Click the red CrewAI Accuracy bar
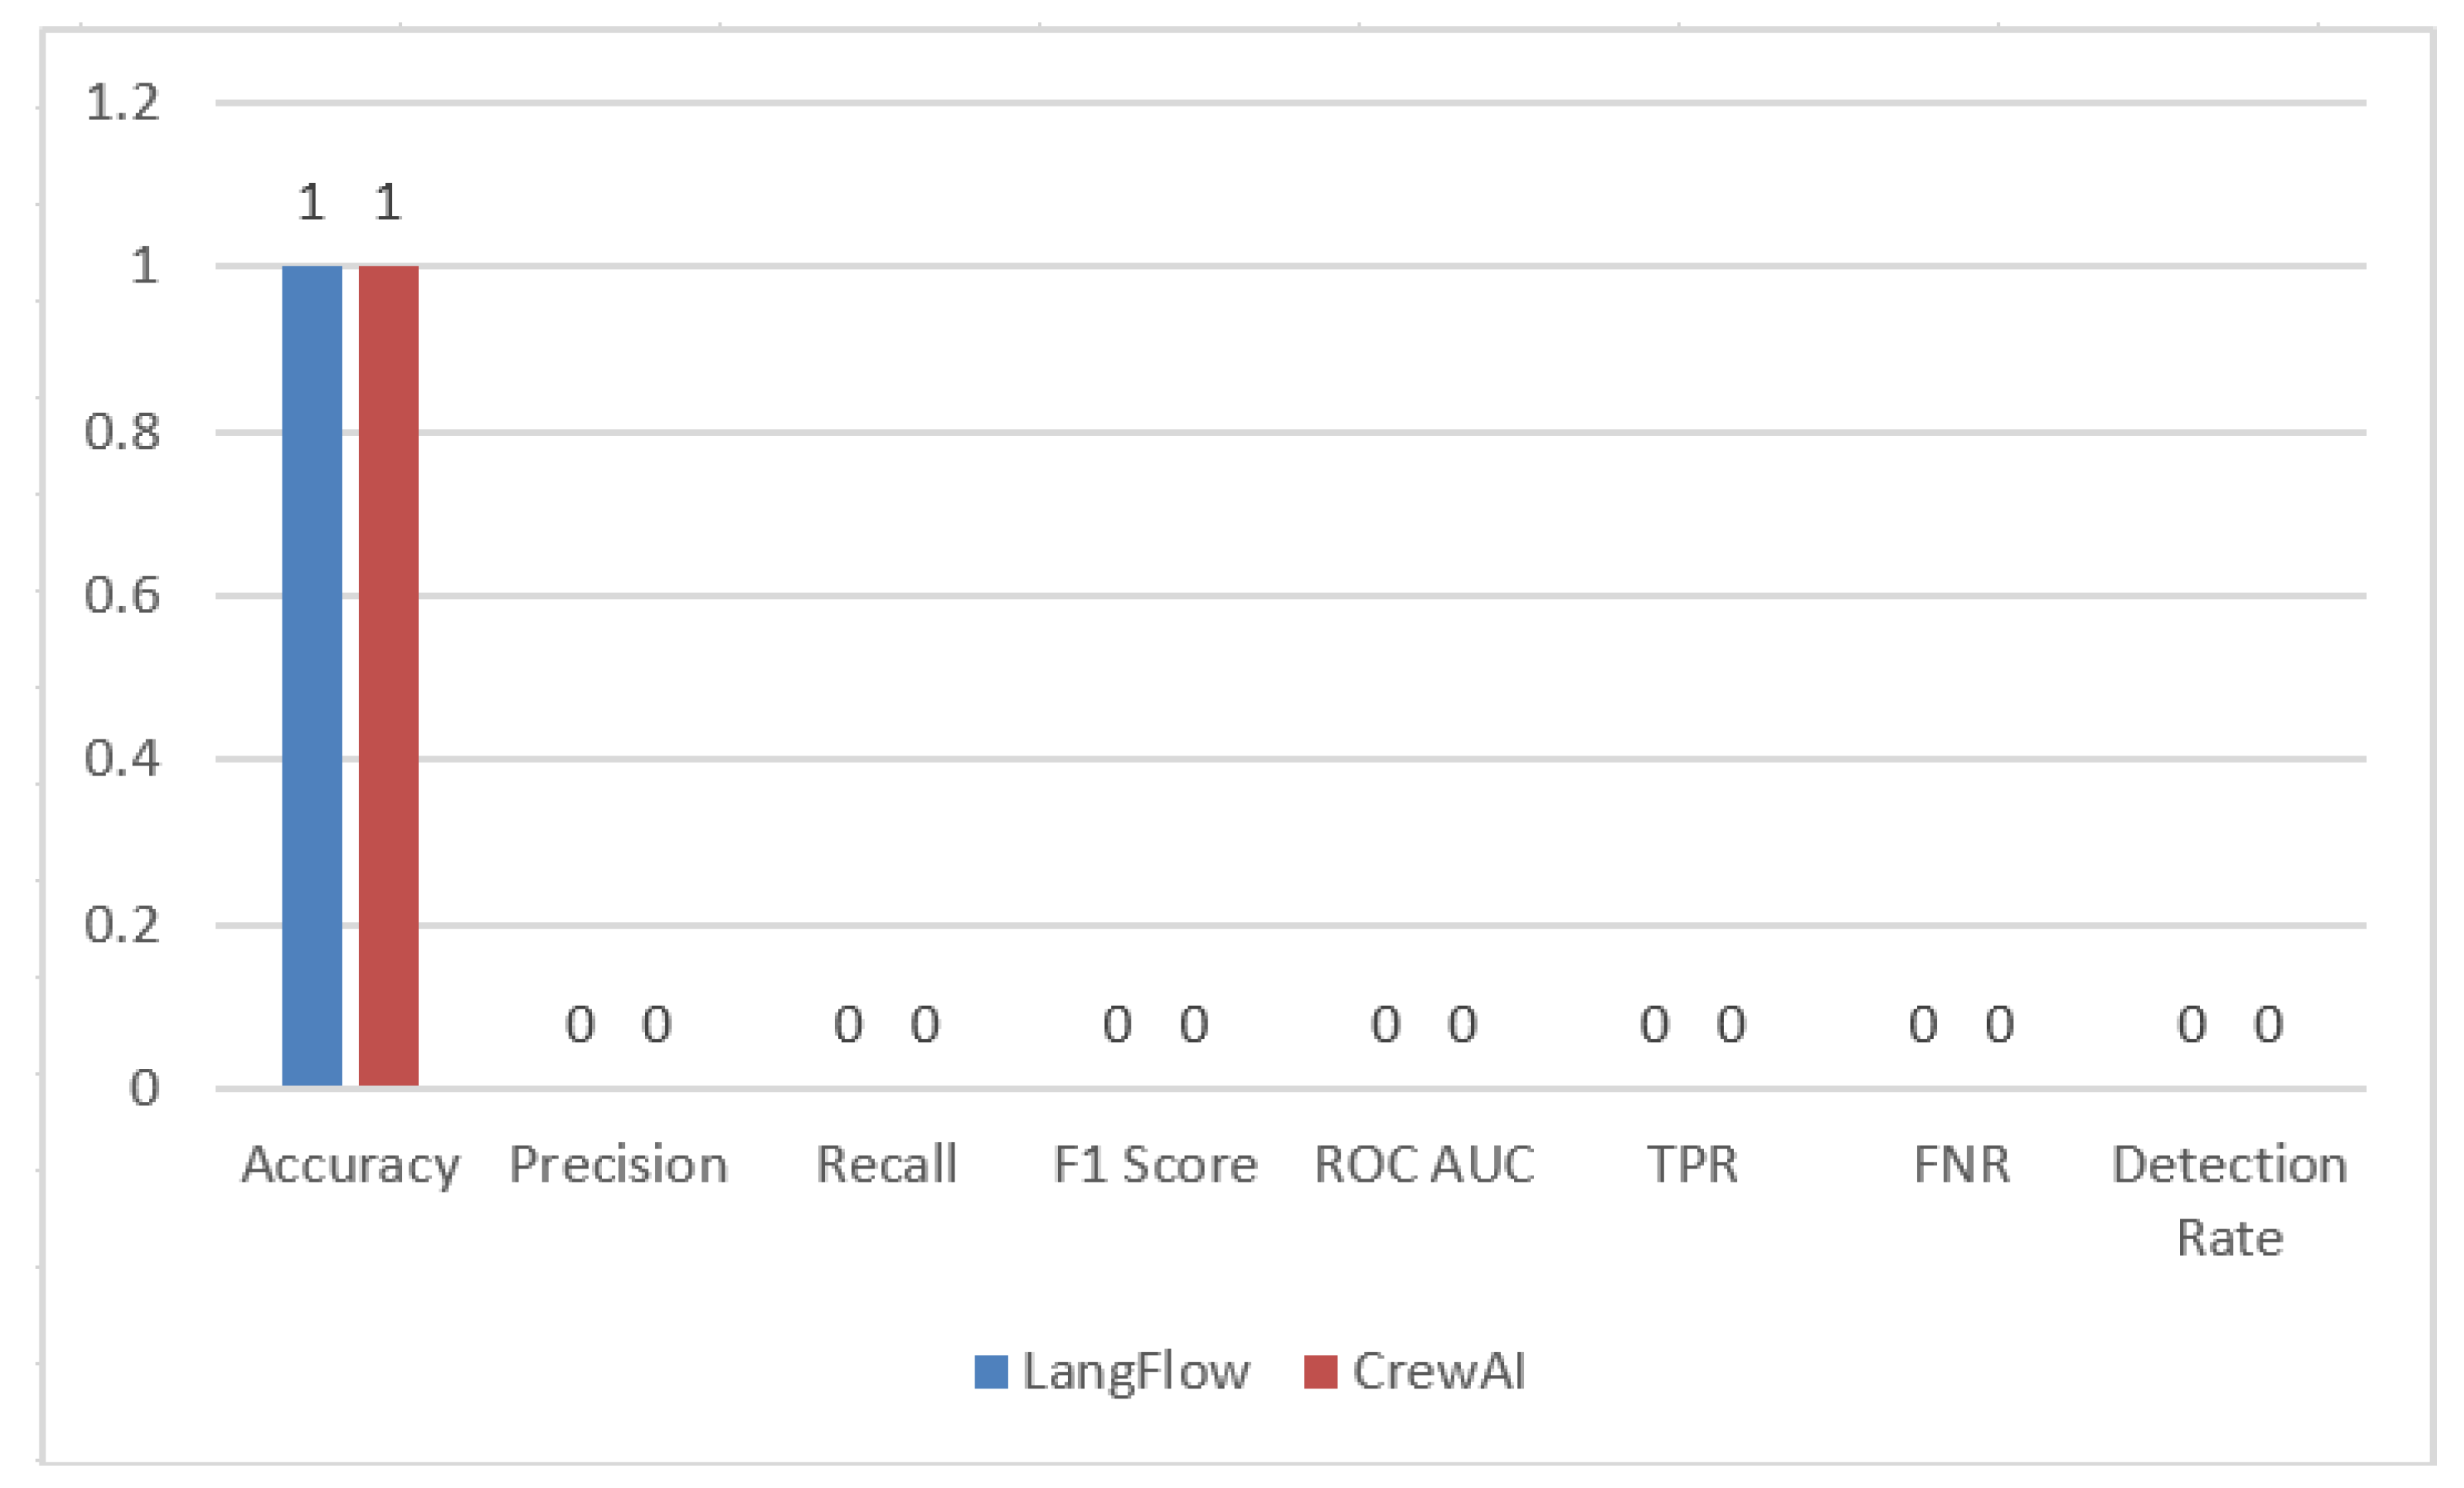This screenshot has width=2464, height=1488. tap(388, 675)
